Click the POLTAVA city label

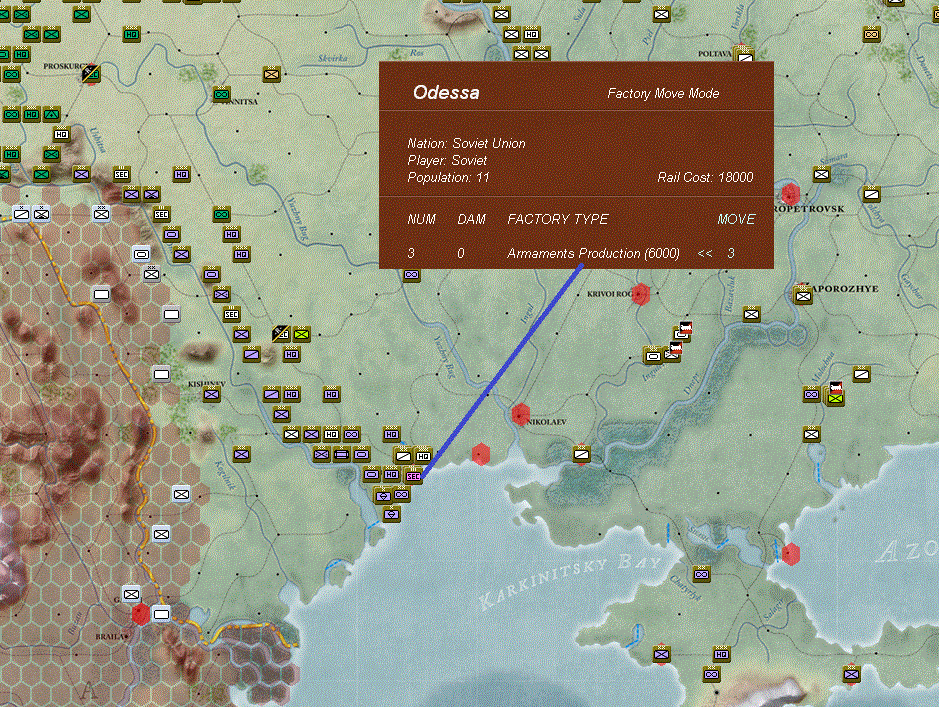tap(715, 54)
